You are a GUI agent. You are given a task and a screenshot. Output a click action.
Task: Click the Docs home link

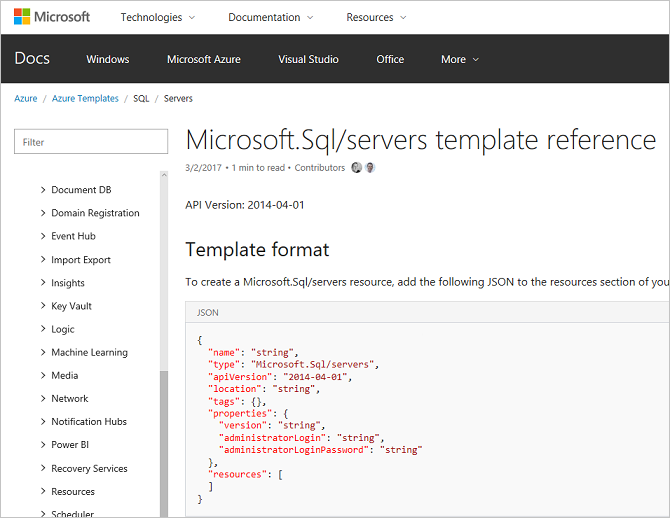32,59
